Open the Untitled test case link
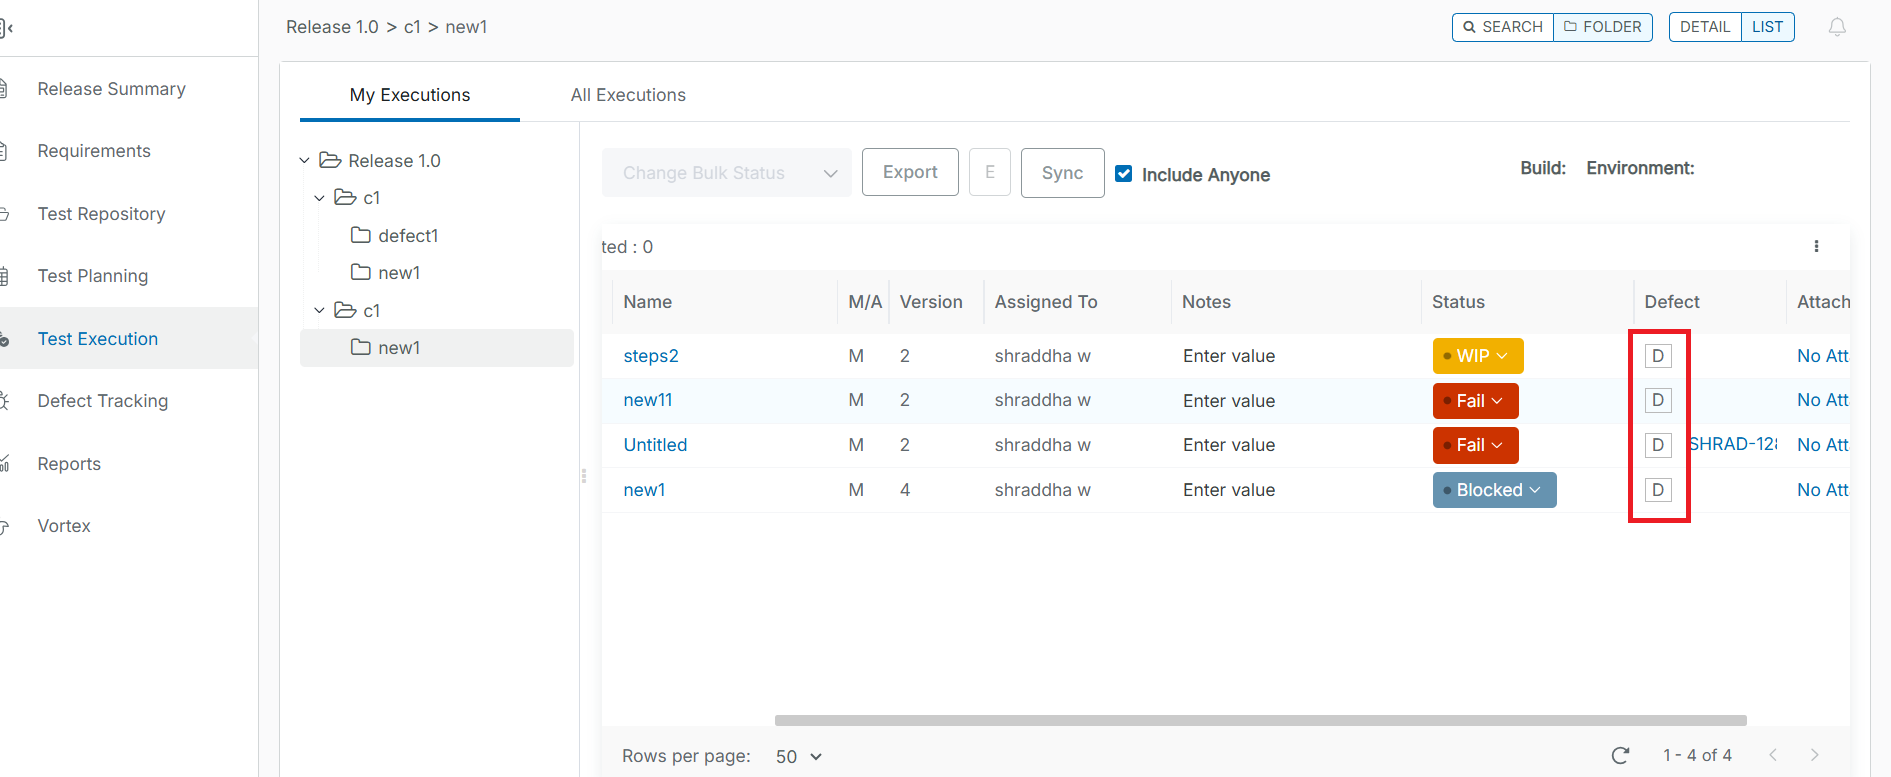 tap(655, 445)
